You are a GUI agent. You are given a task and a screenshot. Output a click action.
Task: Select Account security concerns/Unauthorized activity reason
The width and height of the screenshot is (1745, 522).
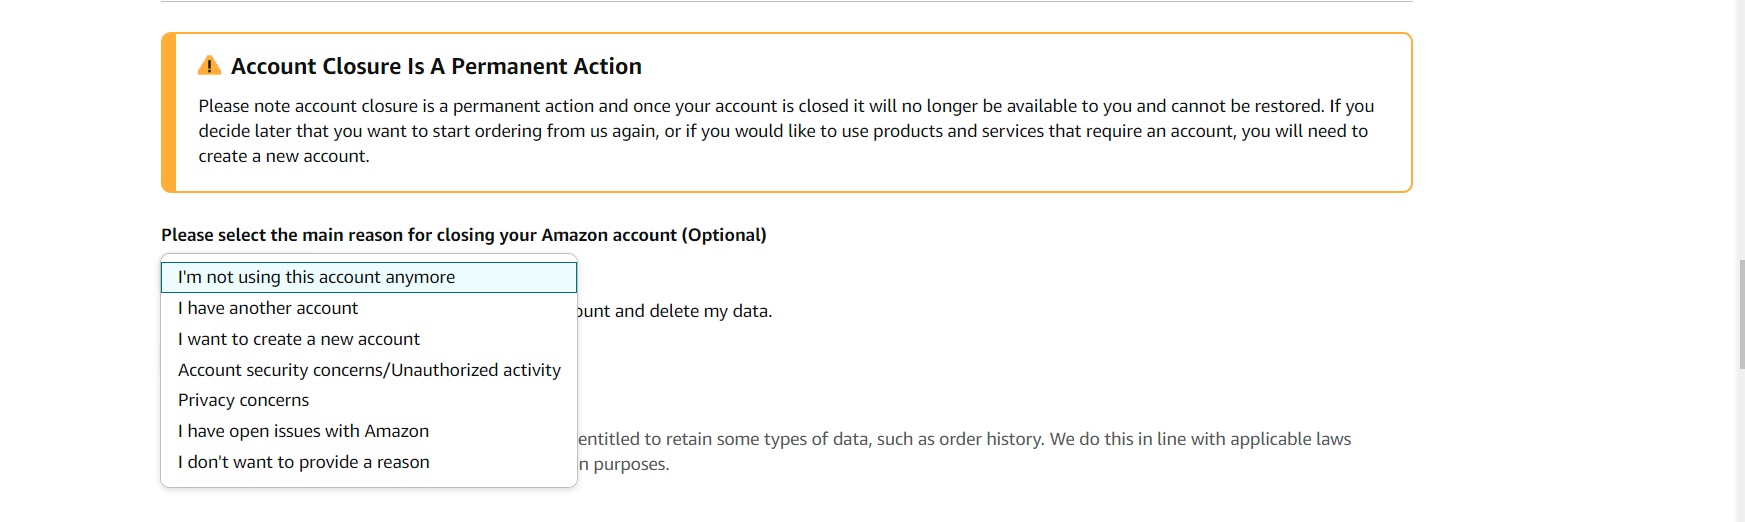369,370
